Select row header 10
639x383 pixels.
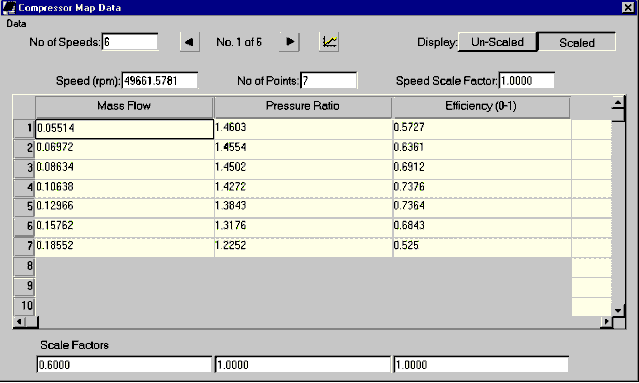[x=24, y=306]
